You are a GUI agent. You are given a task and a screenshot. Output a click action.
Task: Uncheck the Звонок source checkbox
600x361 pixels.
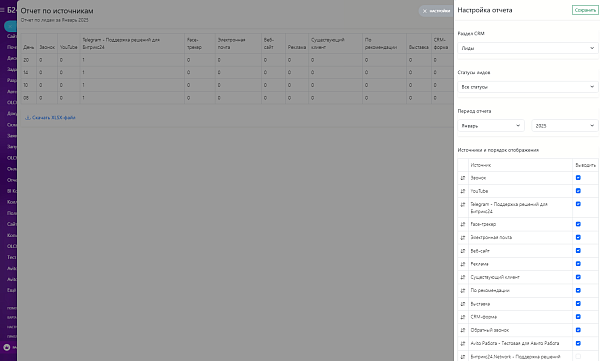[578, 178]
